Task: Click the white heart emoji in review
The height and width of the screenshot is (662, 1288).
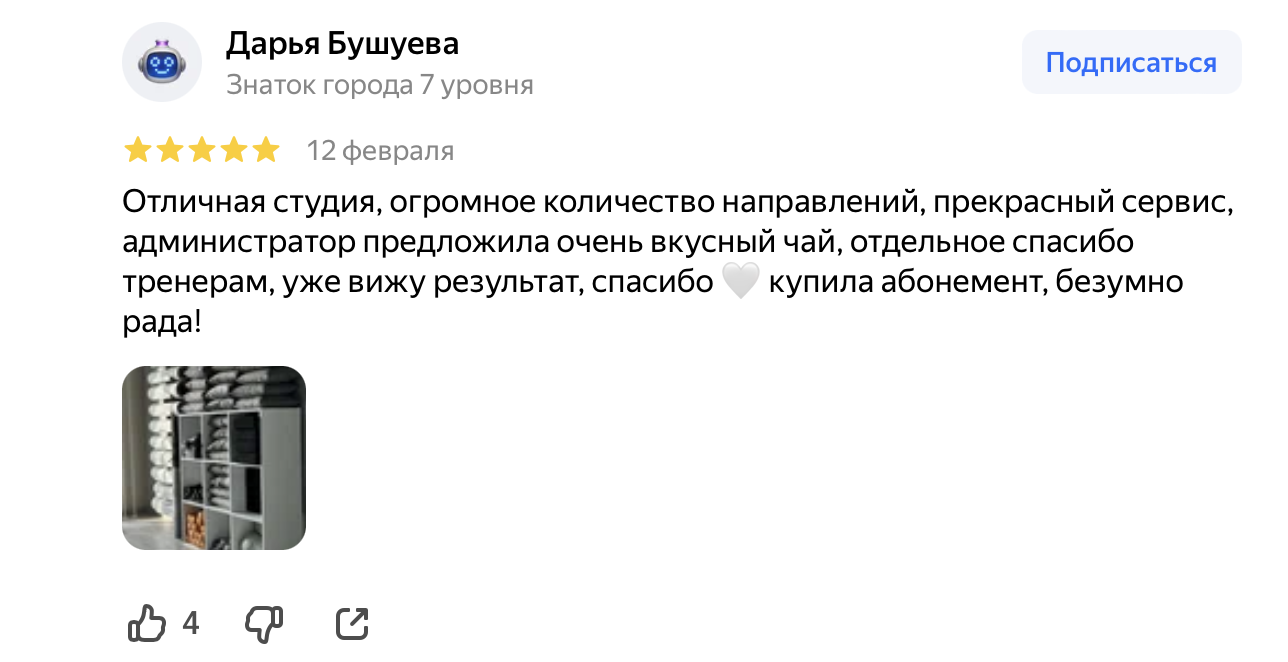Action: click(740, 283)
